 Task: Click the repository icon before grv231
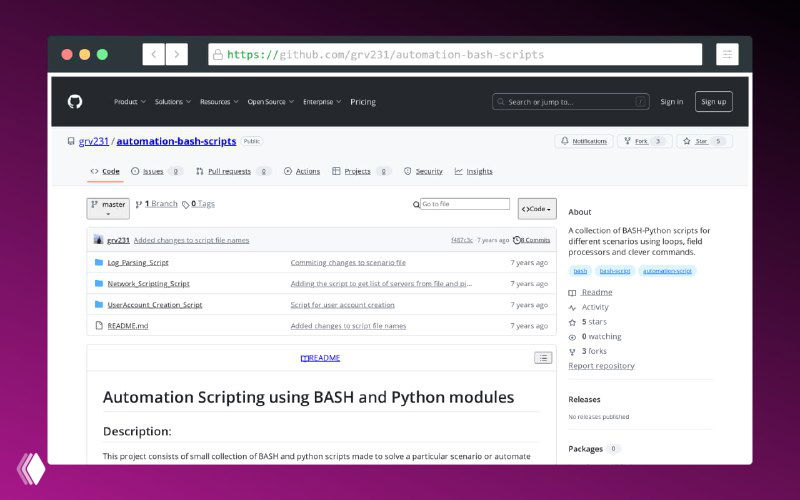71,141
